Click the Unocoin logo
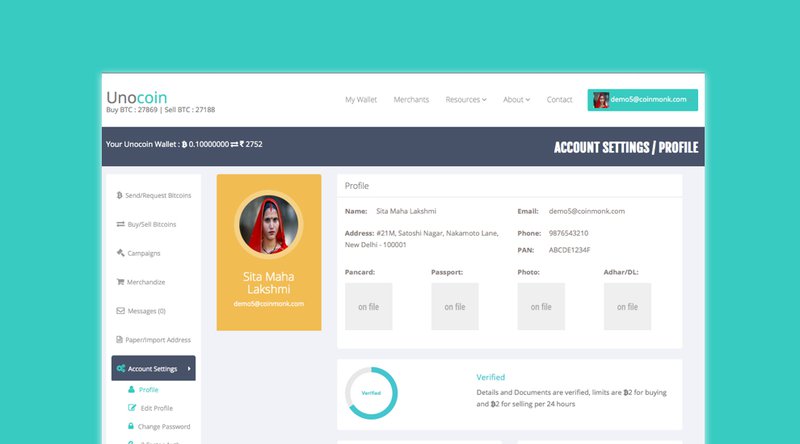 pyautogui.click(x=137, y=97)
